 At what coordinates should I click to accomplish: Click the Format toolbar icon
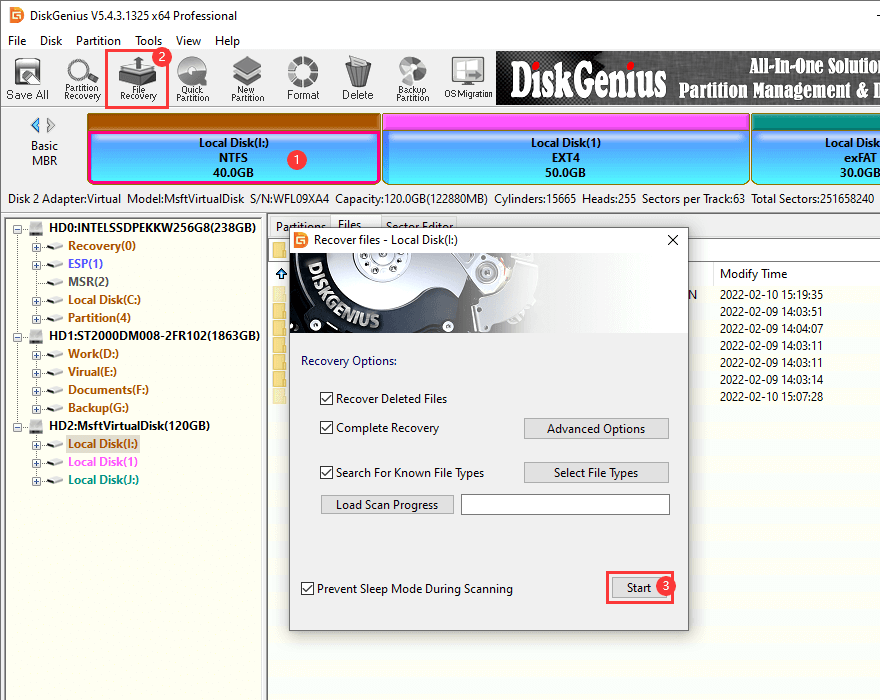[x=303, y=79]
